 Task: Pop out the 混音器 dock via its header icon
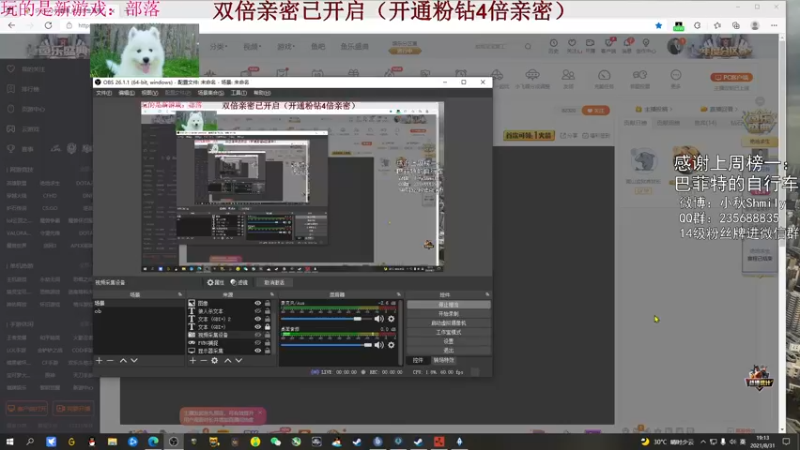tap(398, 294)
